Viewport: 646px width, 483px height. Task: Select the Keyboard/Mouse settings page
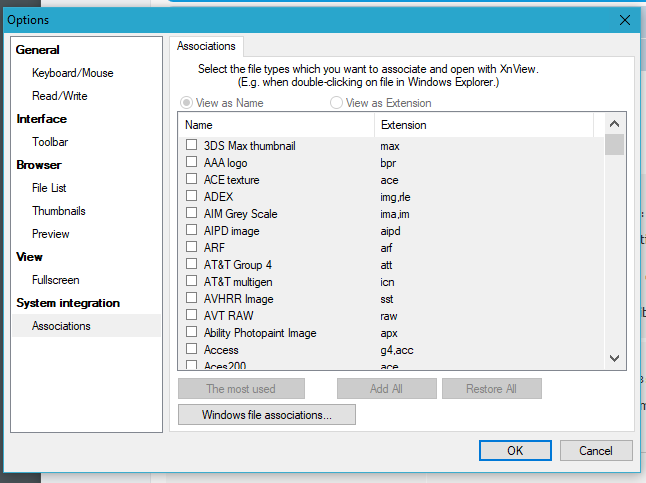72,73
